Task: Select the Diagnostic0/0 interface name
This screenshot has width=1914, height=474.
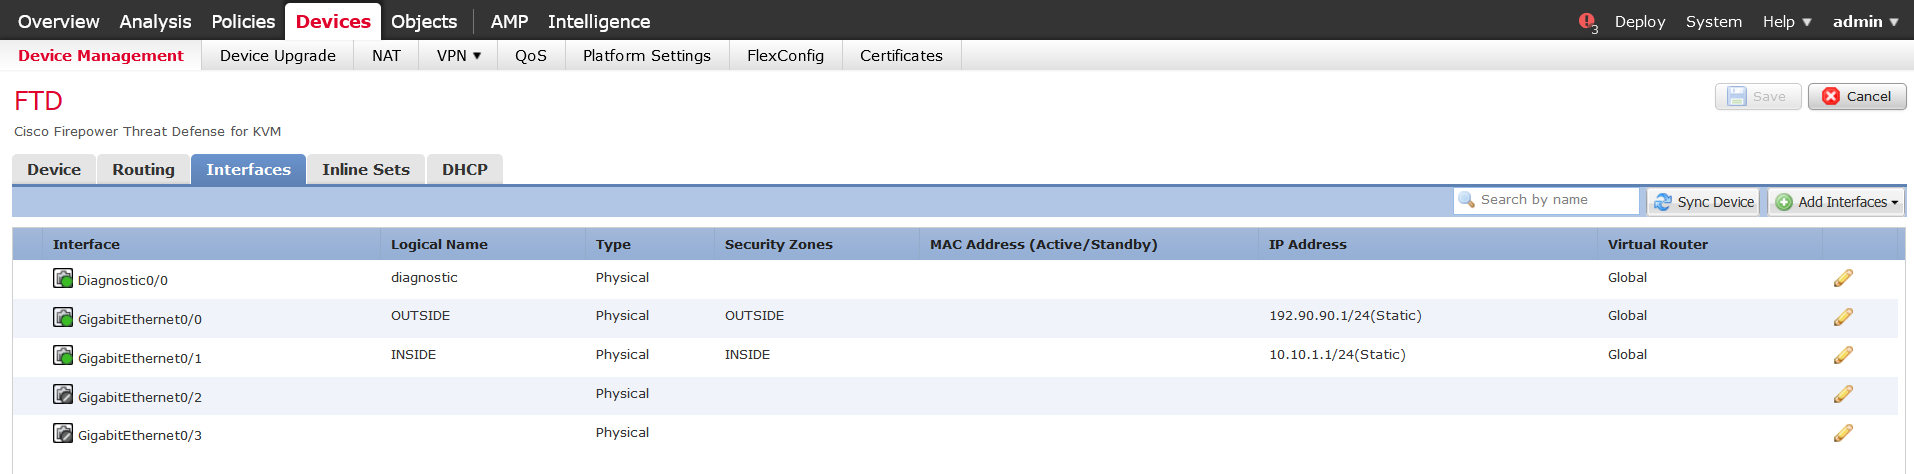Action: (123, 280)
